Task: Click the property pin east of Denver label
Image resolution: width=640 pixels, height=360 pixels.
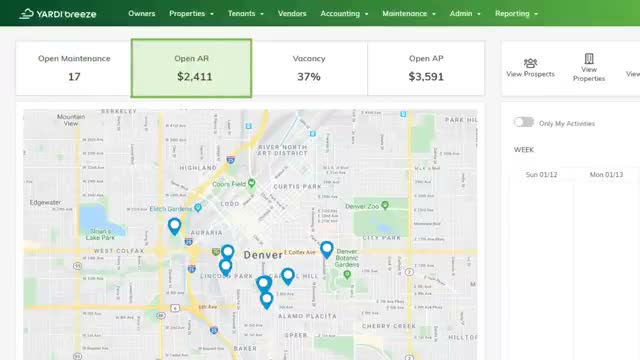Action: [327, 249]
